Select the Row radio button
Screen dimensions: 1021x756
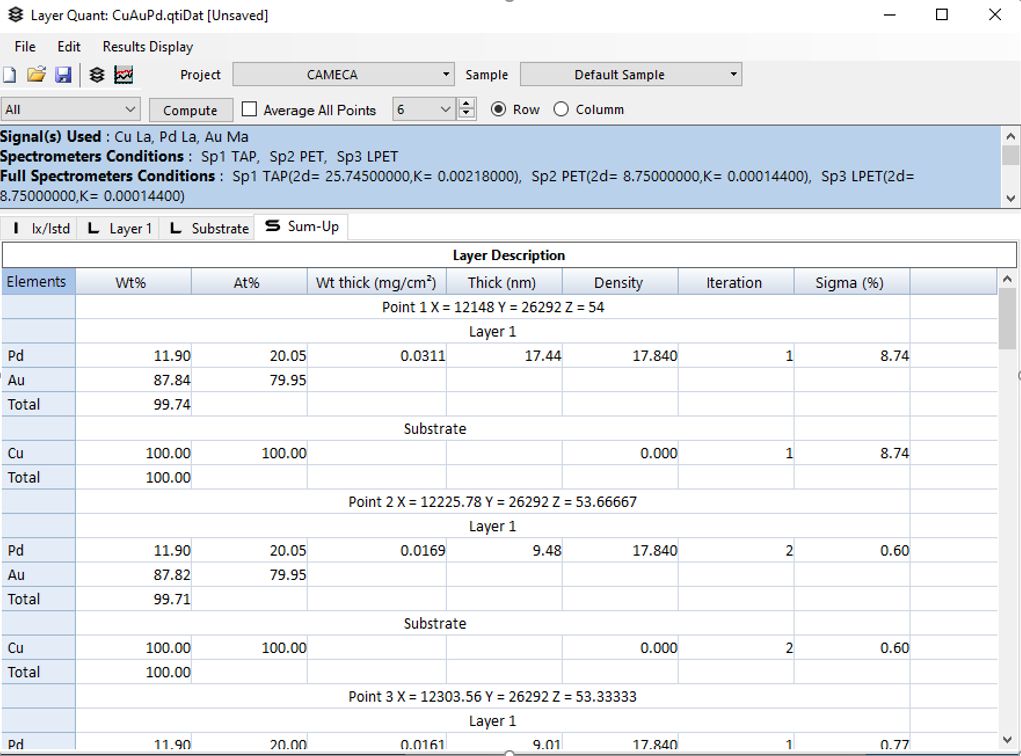click(x=498, y=110)
